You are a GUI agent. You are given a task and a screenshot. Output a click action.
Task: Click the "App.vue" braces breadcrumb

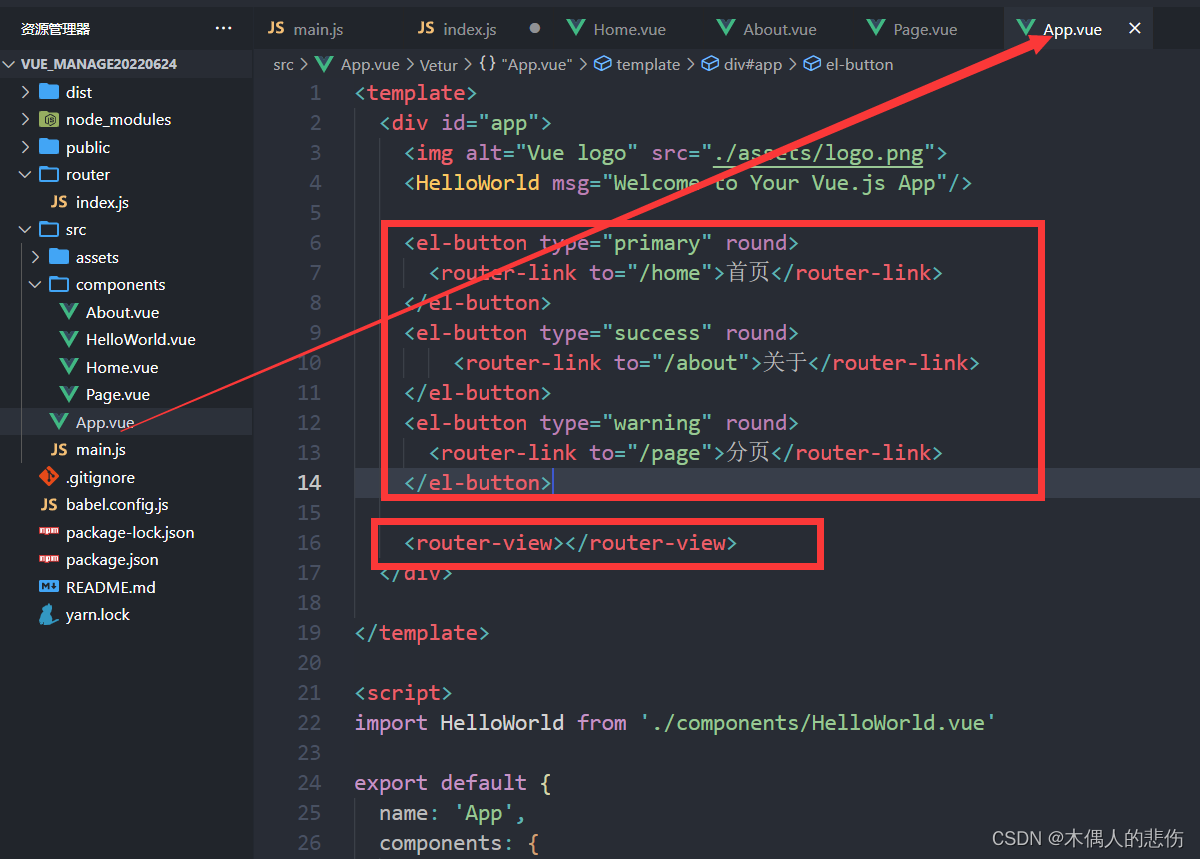click(x=525, y=64)
